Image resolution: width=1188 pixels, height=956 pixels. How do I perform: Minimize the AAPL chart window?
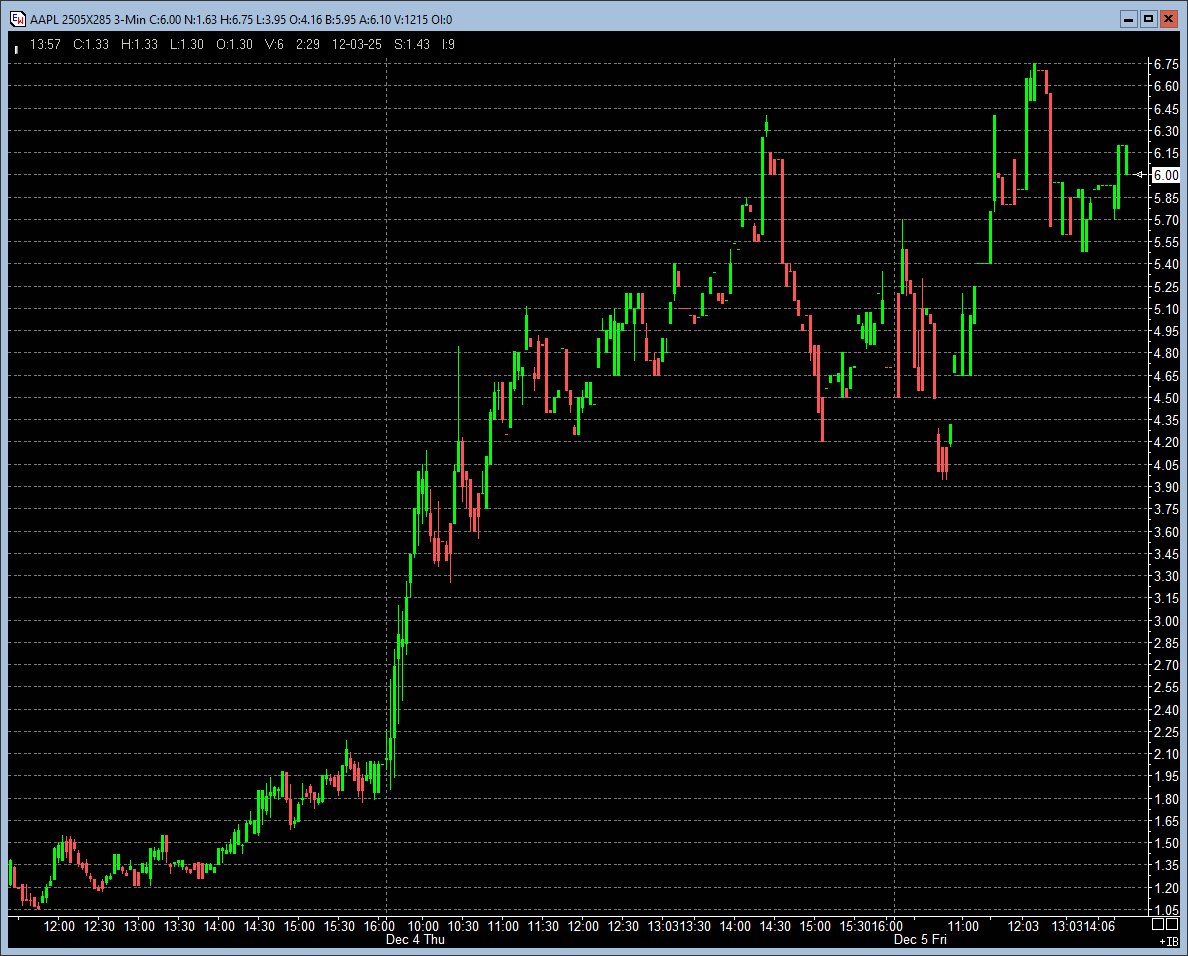coord(1128,19)
